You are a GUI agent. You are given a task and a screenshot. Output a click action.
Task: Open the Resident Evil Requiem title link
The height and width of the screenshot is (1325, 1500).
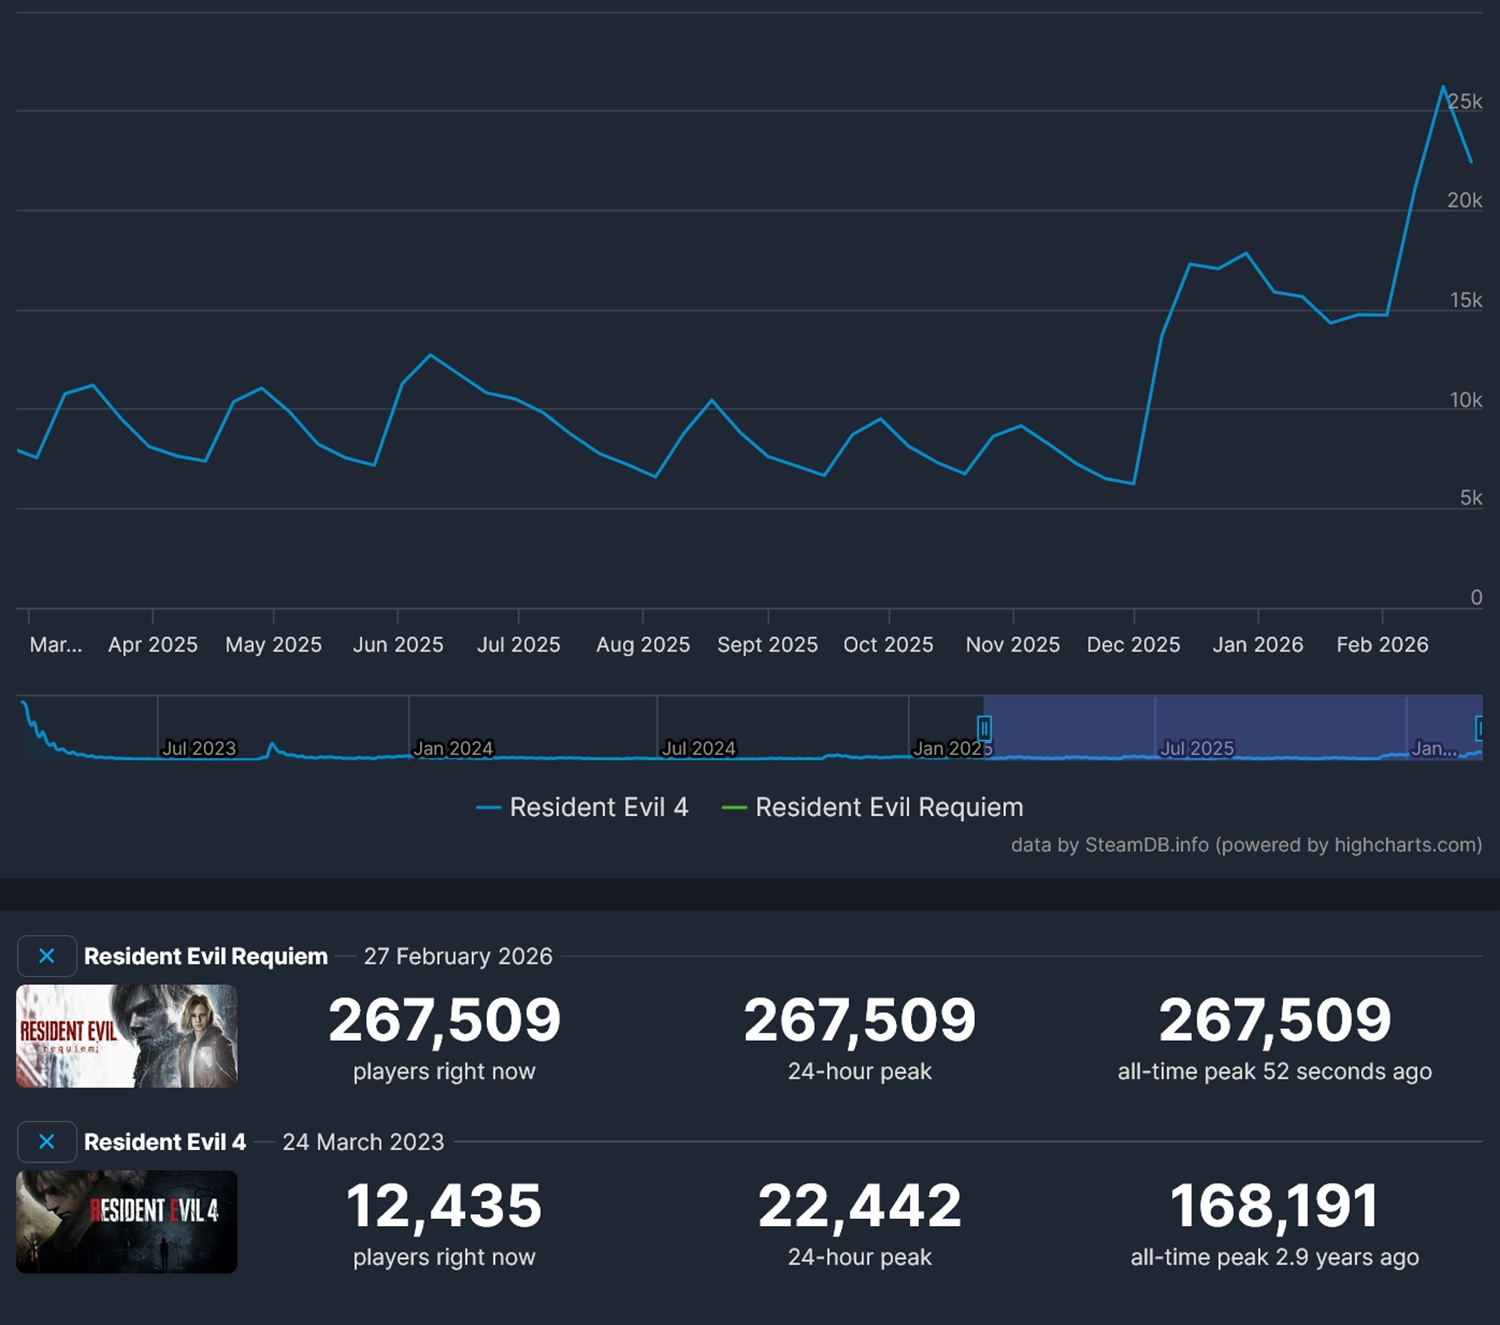tap(206, 956)
